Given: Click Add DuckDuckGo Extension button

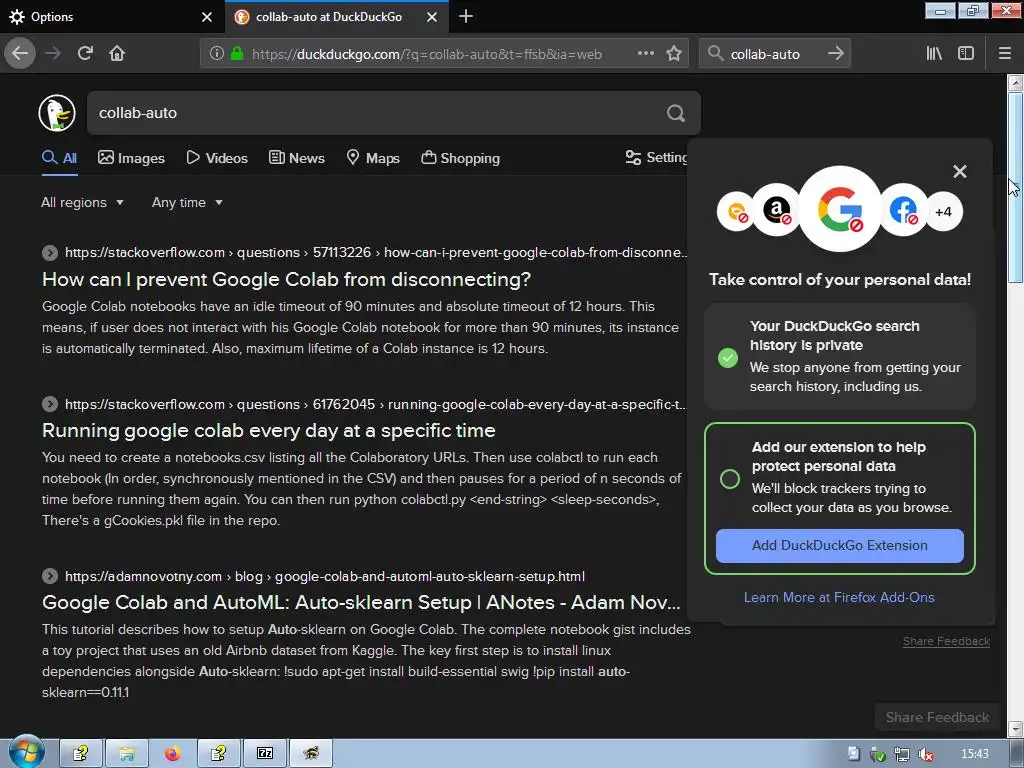Looking at the screenshot, I should tap(839, 545).
